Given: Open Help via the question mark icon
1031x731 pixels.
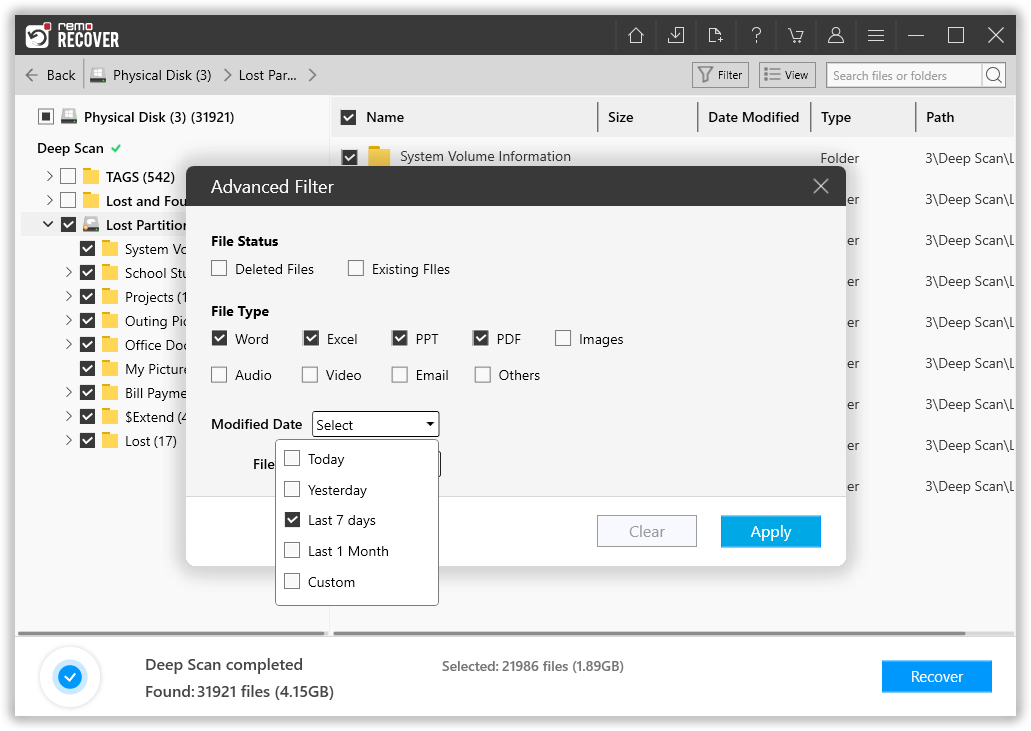Looking at the screenshot, I should 755,34.
